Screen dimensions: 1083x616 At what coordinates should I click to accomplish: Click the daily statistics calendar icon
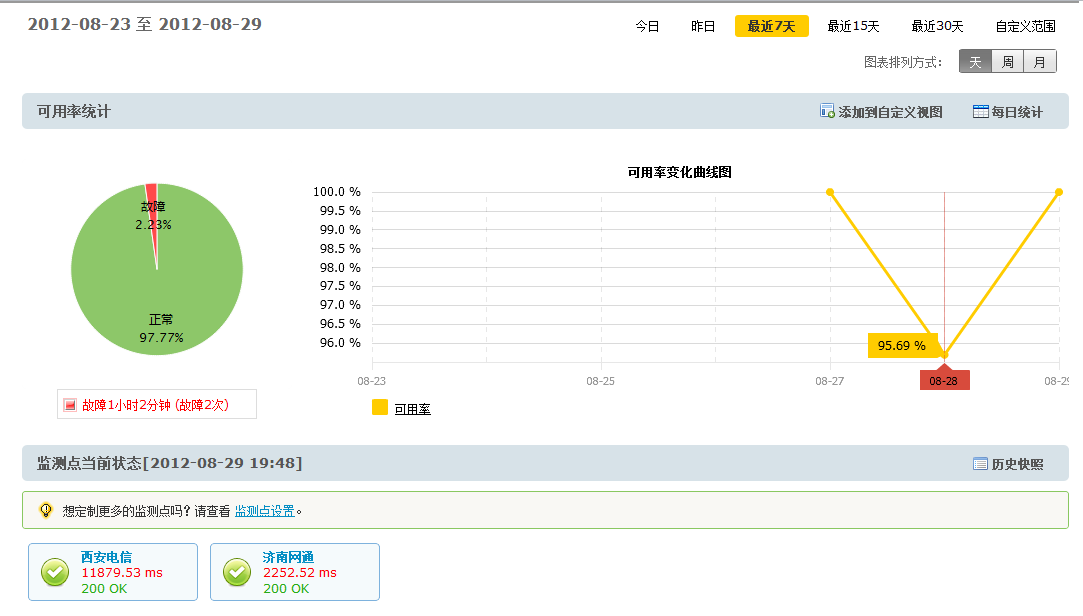980,111
